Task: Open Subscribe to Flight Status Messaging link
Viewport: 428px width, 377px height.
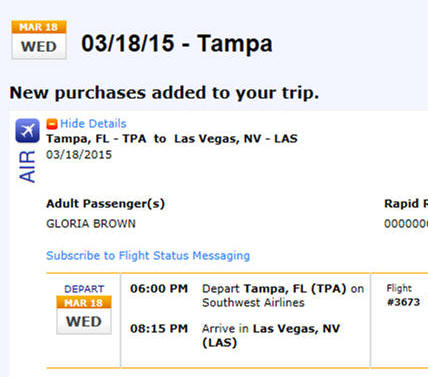Action: [x=148, y=256]
